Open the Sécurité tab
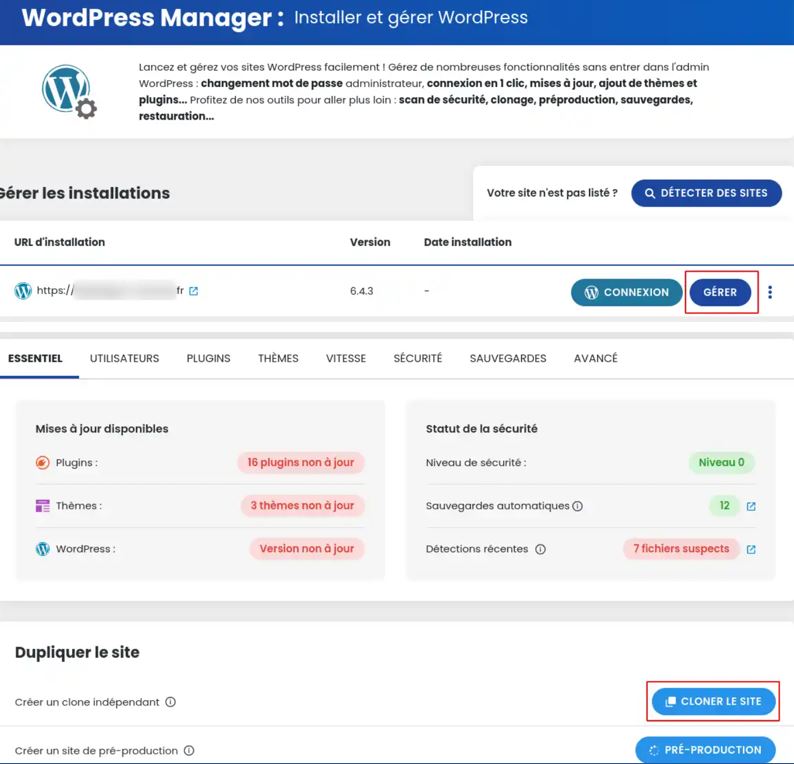This screenshot has height=764, width=794. (x=418, y=358)
